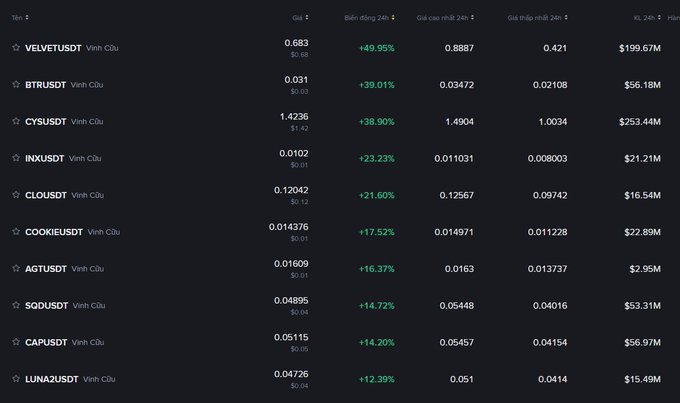Image resolution: width=680 pixels, height=403 pixels.
Task: Star the INXUSDT pair
Action: 16,158
